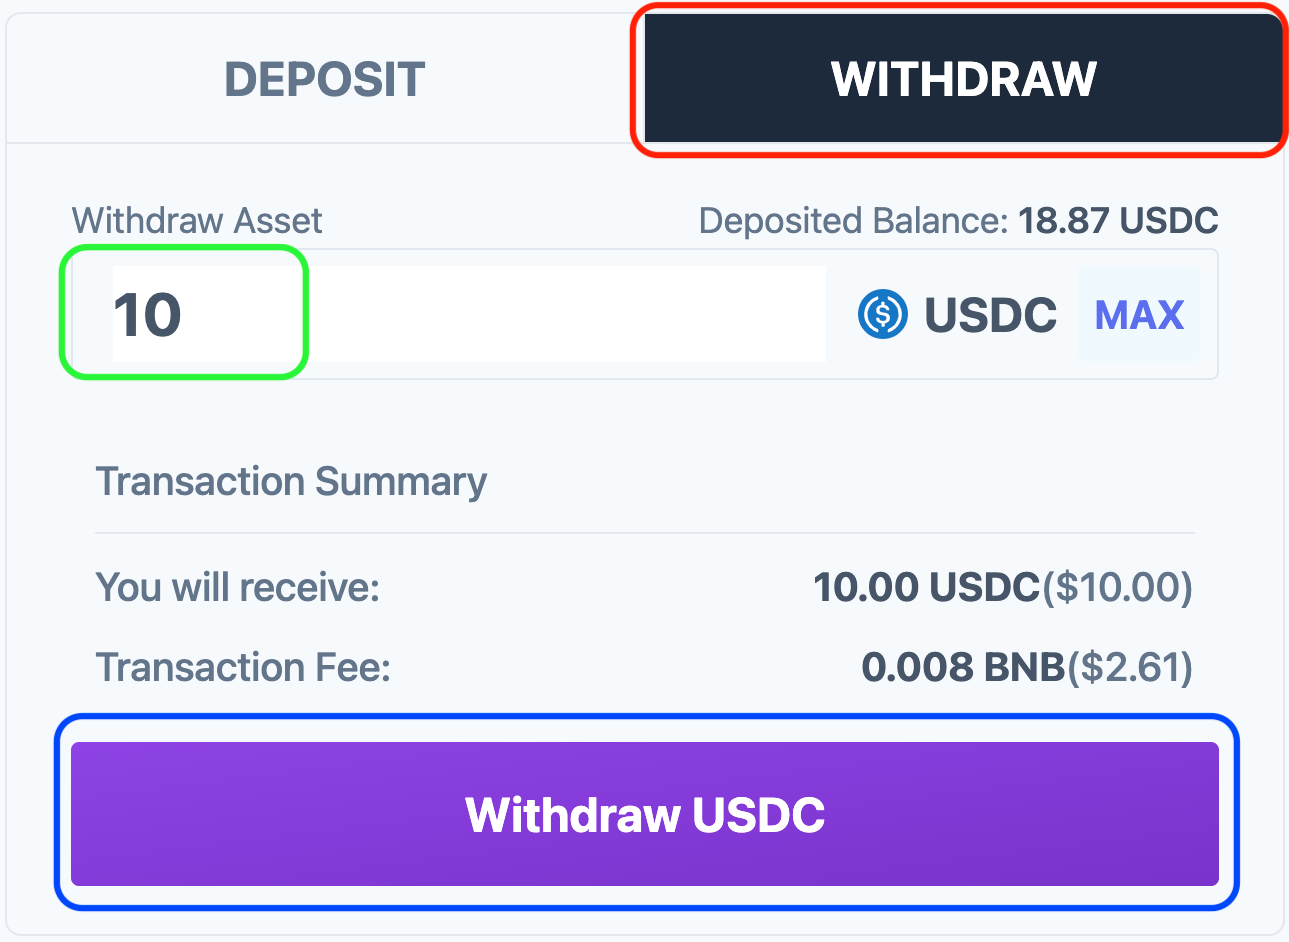This screenshot has height=942, width=1289.
Task: Switch to the DEPOSIT tab
Action: (325, 79)
